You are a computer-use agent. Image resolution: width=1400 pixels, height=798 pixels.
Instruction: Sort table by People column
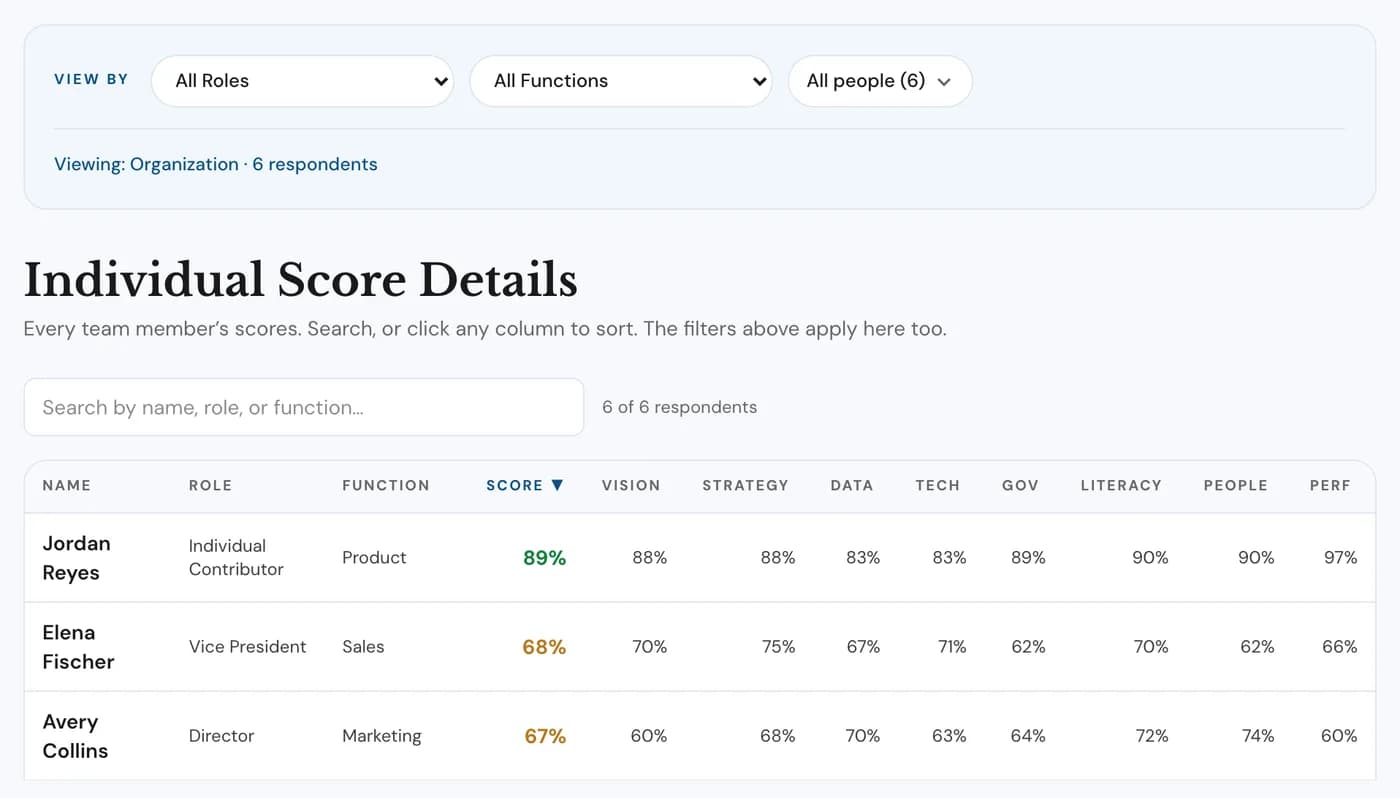coord(1235,485)
